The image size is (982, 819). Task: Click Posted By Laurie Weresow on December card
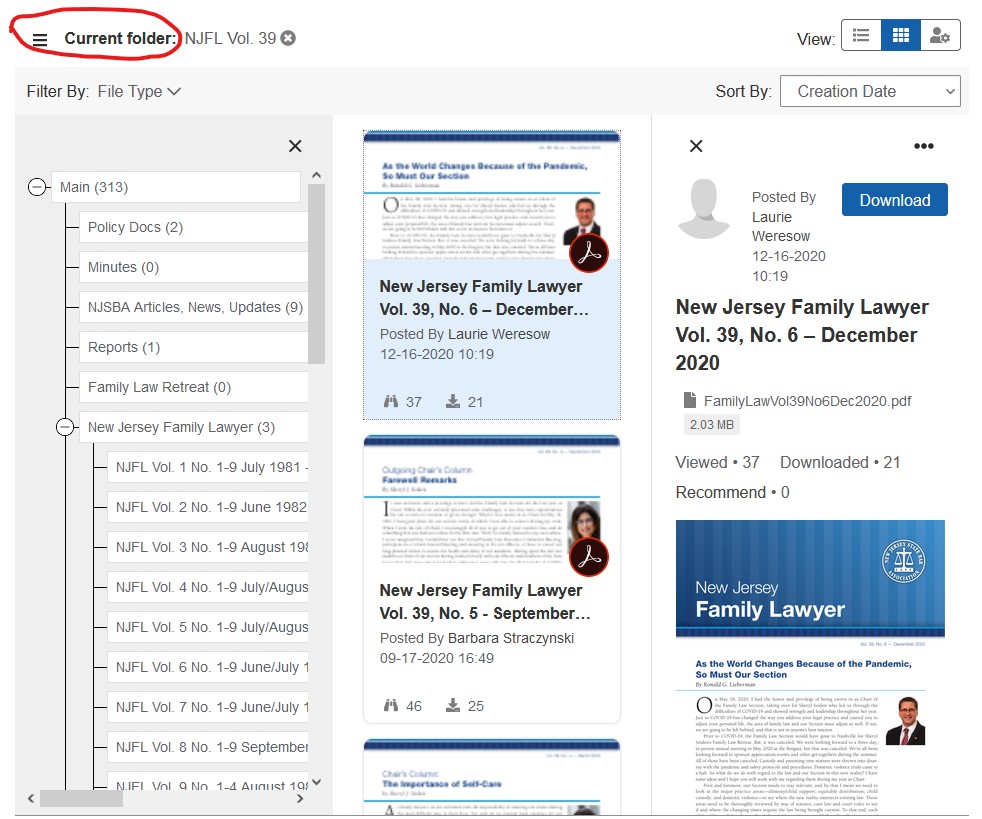click(x=465, y=334)
